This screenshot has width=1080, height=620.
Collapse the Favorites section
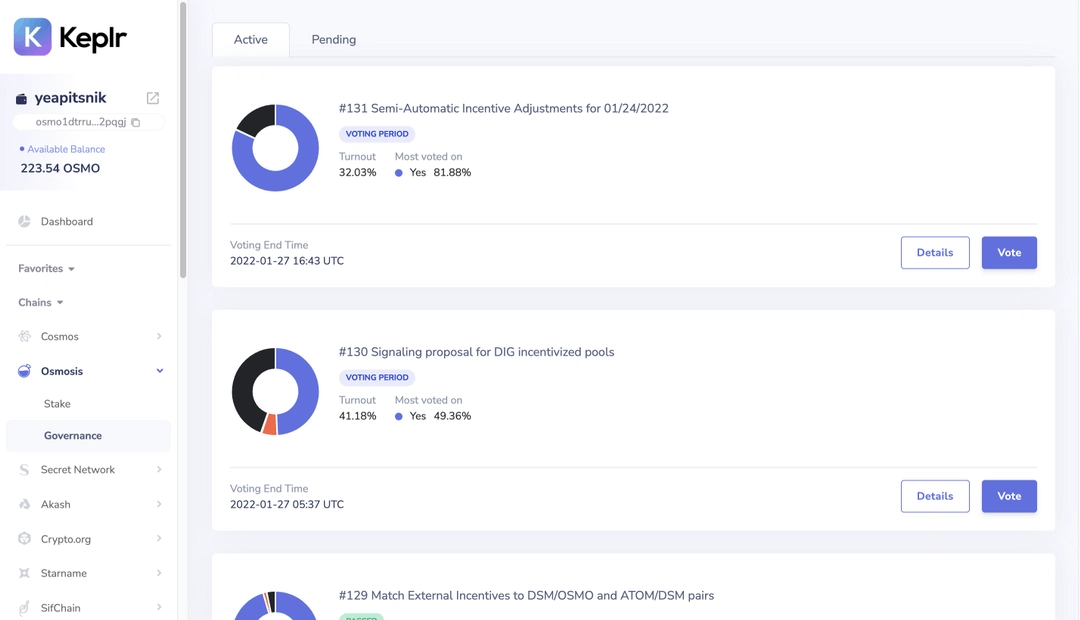pos(71,269)
